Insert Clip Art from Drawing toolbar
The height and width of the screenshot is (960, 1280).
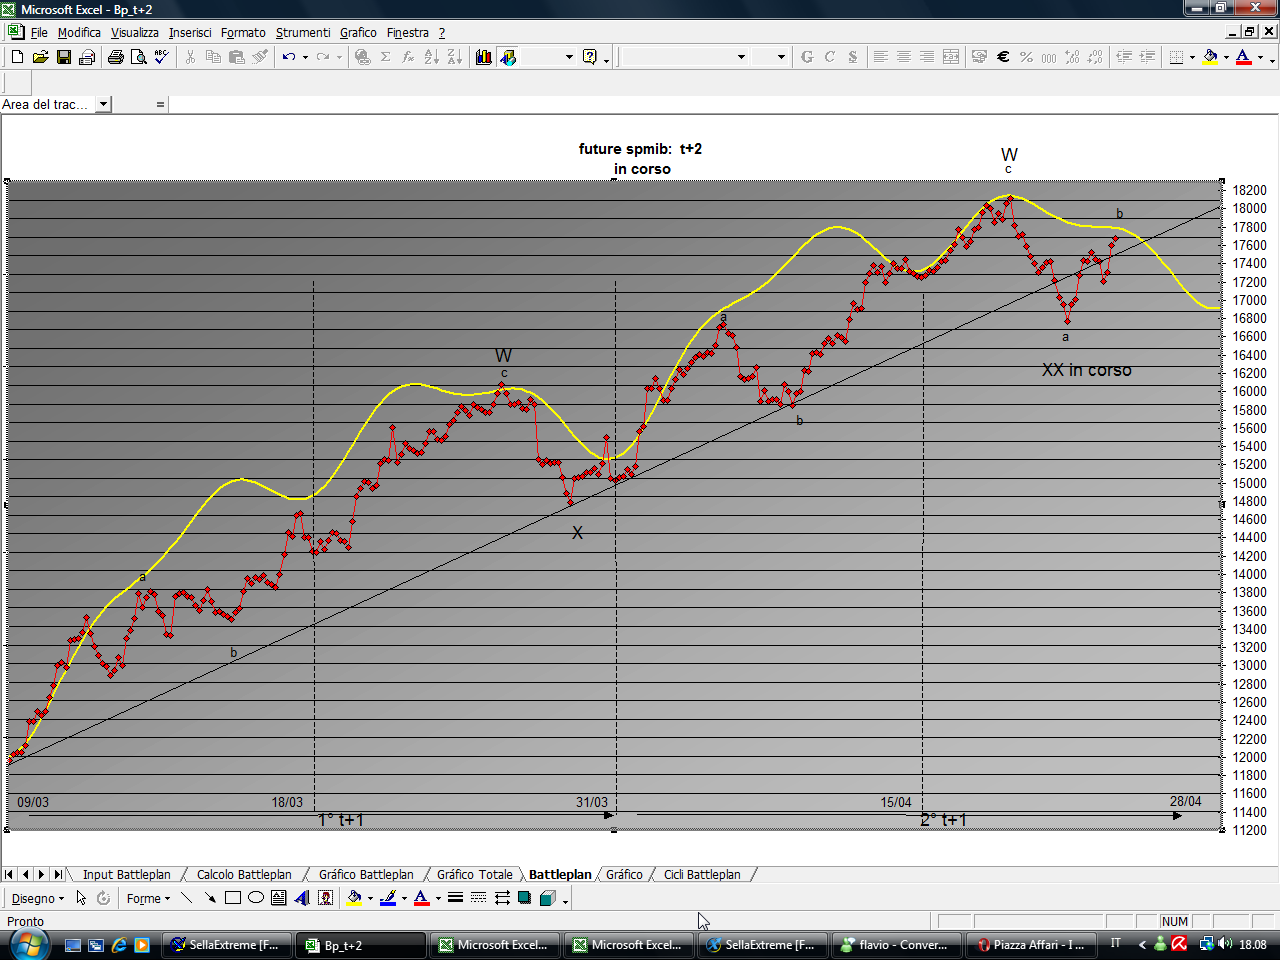click(x=325, y=898)
